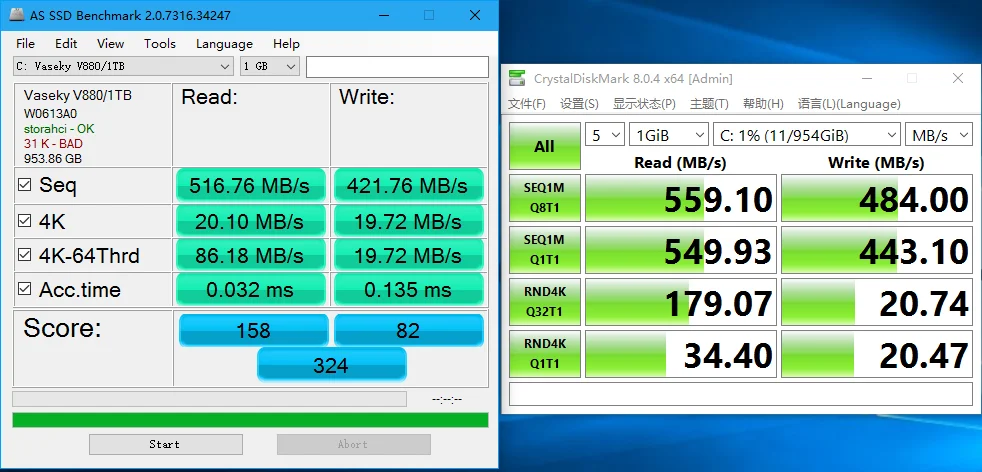The width and height of the screenshot is (982, 472).
Task: Open the Edit menu in AS SSD Benchmark
Action: [66, 44]
